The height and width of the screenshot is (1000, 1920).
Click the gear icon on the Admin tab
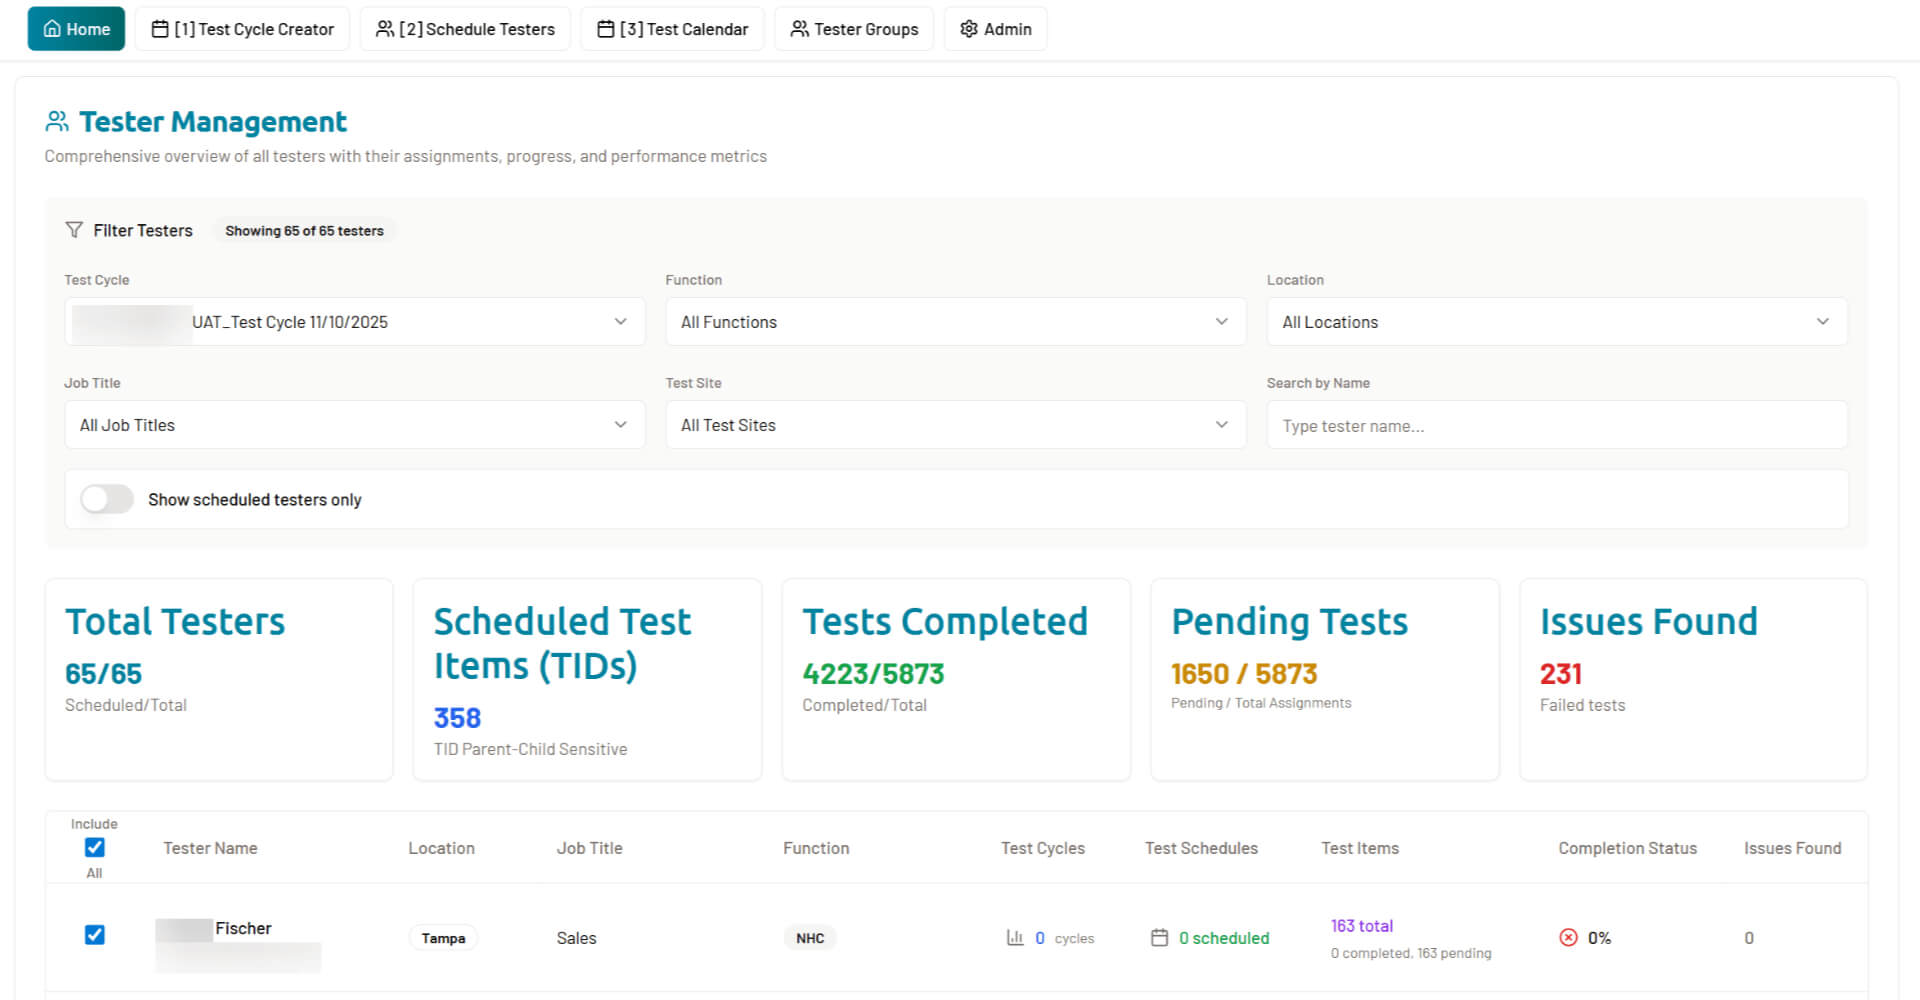968,29
